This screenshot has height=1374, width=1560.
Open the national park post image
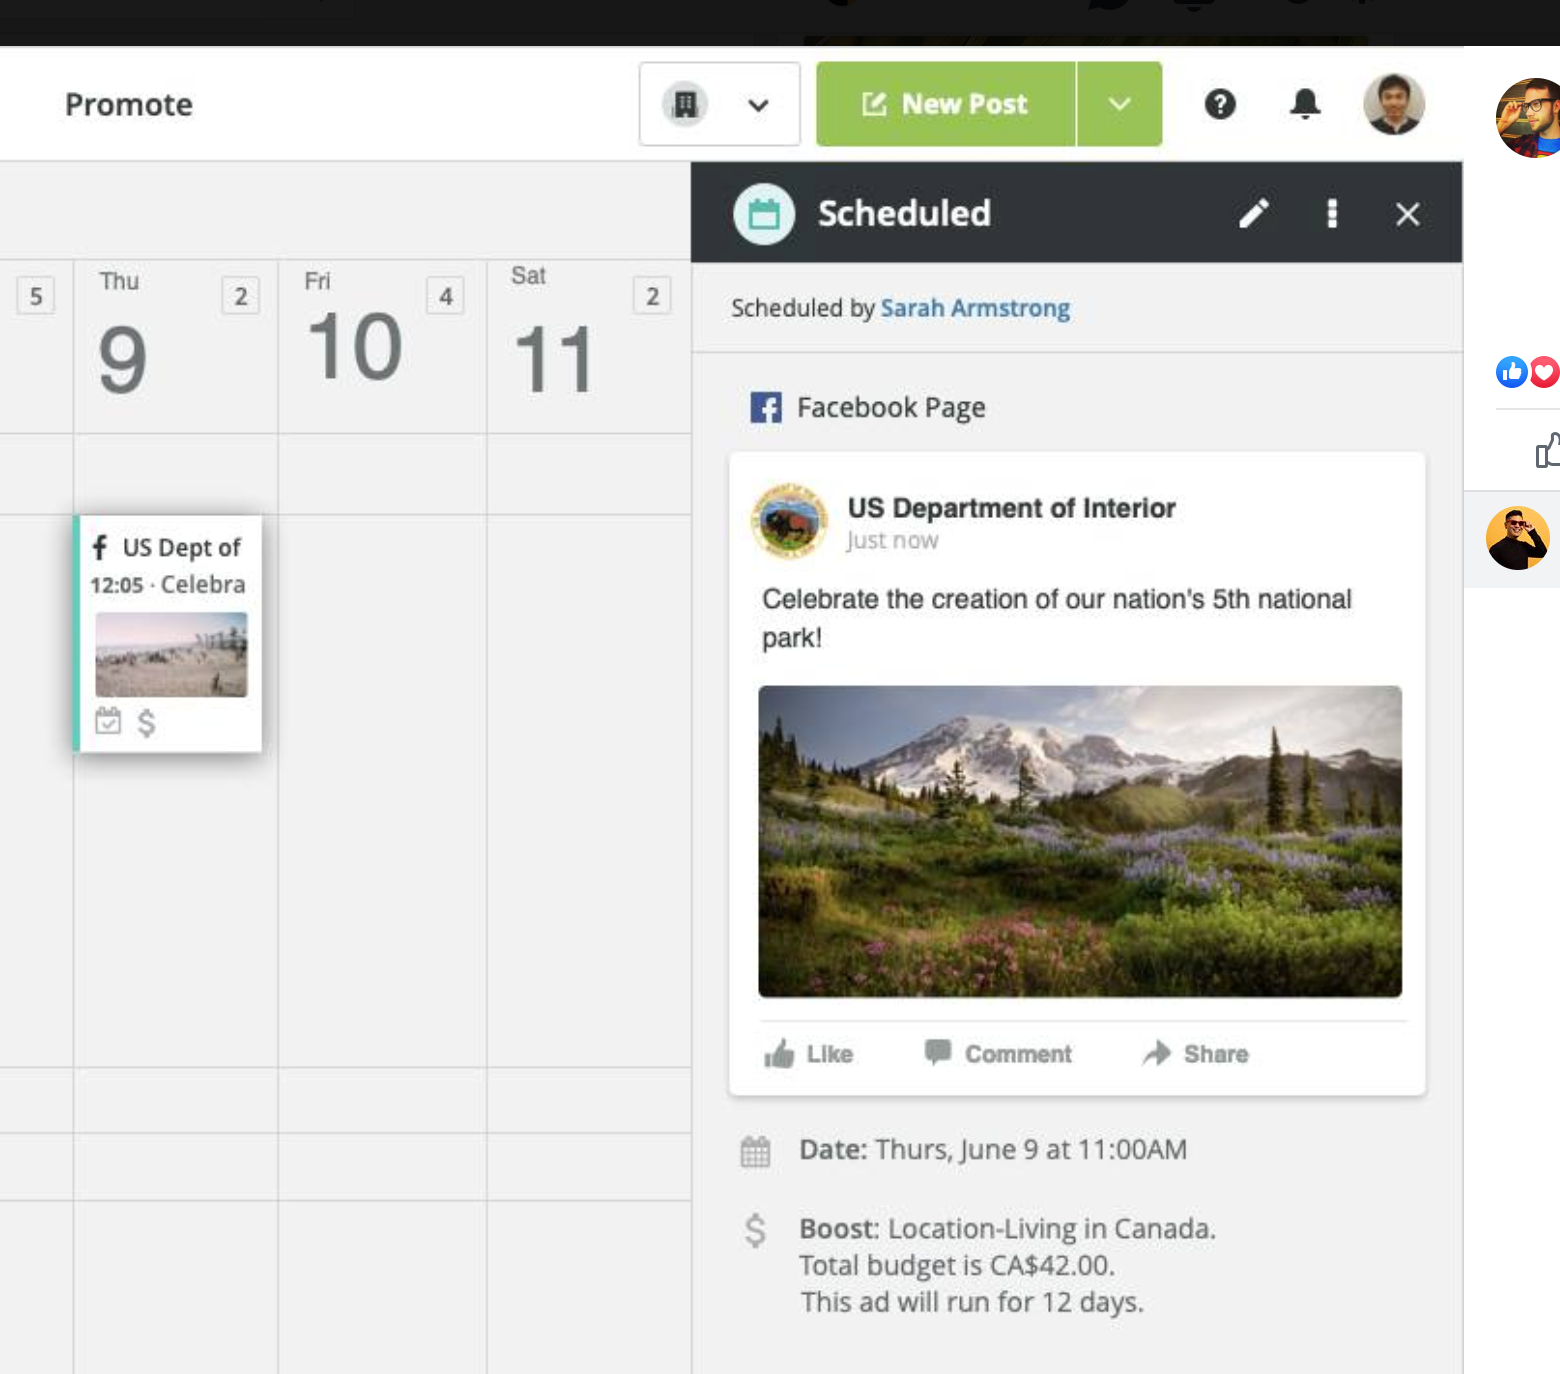(x=1080, y=841)
